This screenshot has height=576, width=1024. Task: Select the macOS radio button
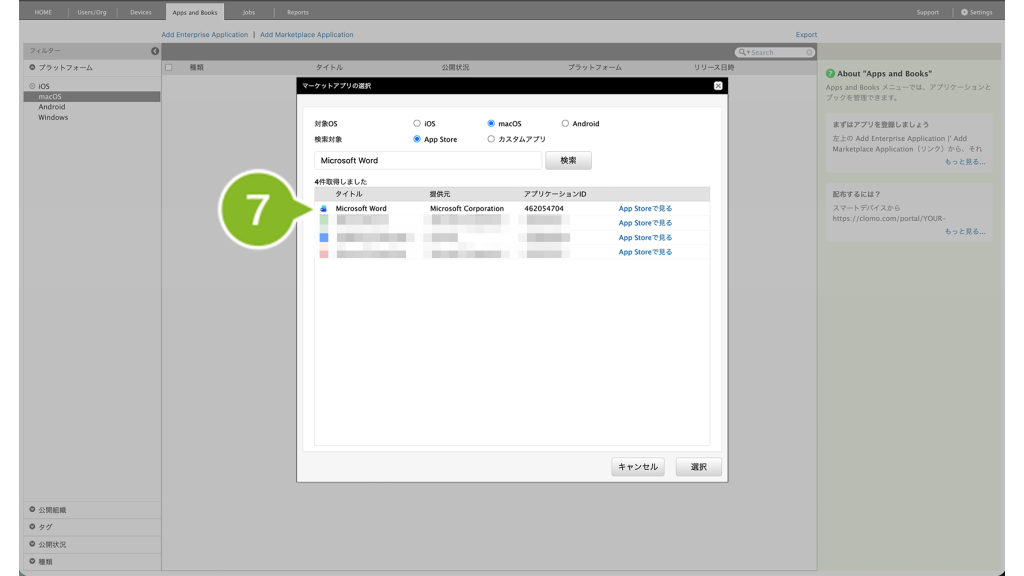(490, 123)
